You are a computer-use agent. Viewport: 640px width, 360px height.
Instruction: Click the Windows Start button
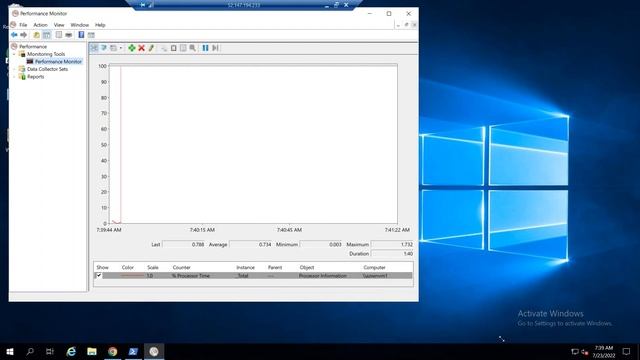tap(10, 351)
